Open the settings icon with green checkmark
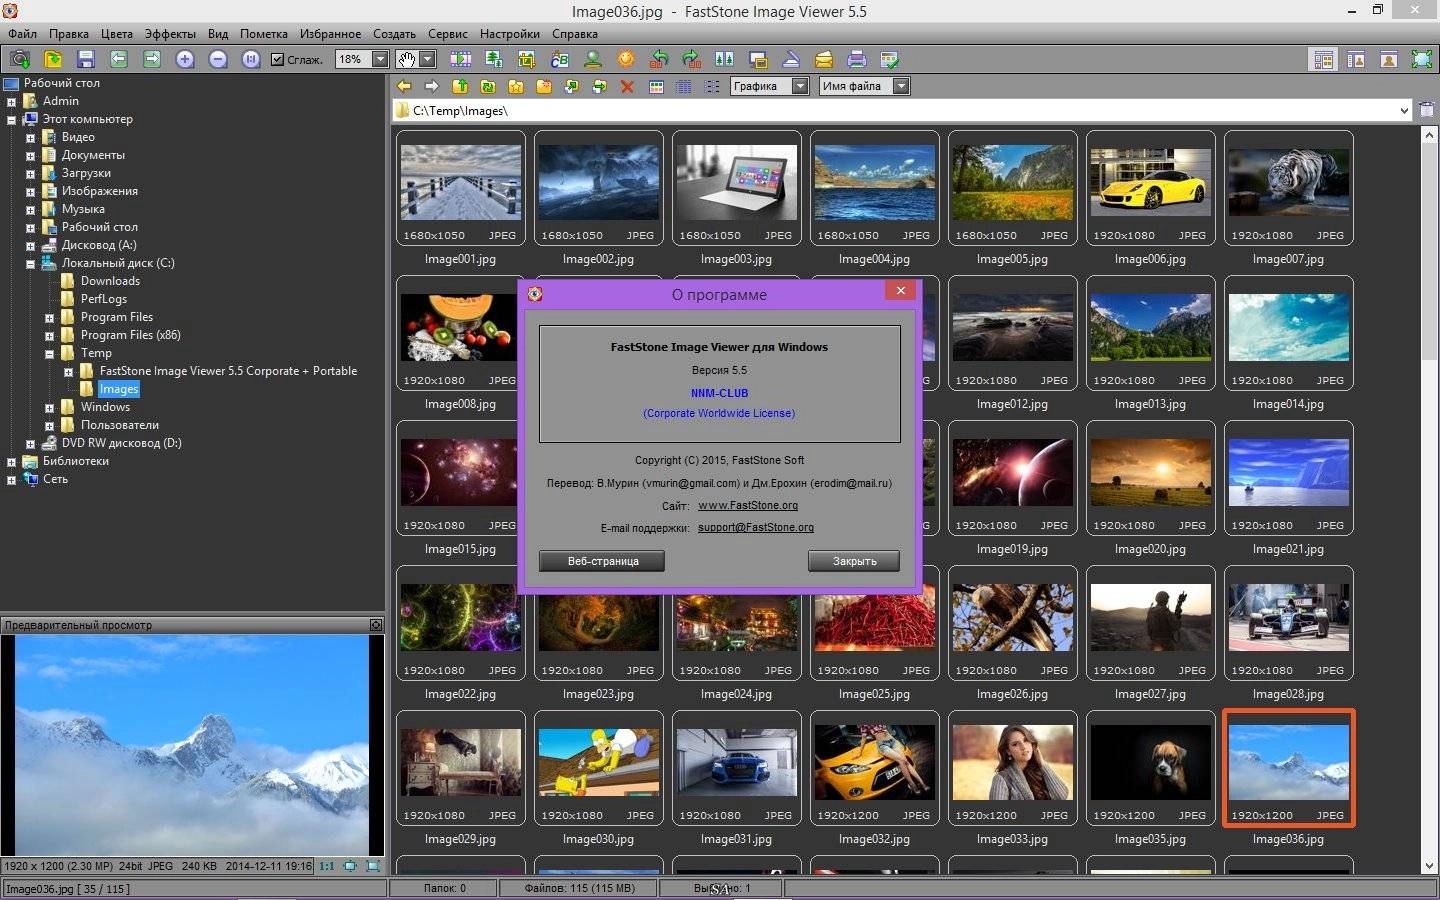The height and width of the screenshot is (900, 1440). [890, 59]
